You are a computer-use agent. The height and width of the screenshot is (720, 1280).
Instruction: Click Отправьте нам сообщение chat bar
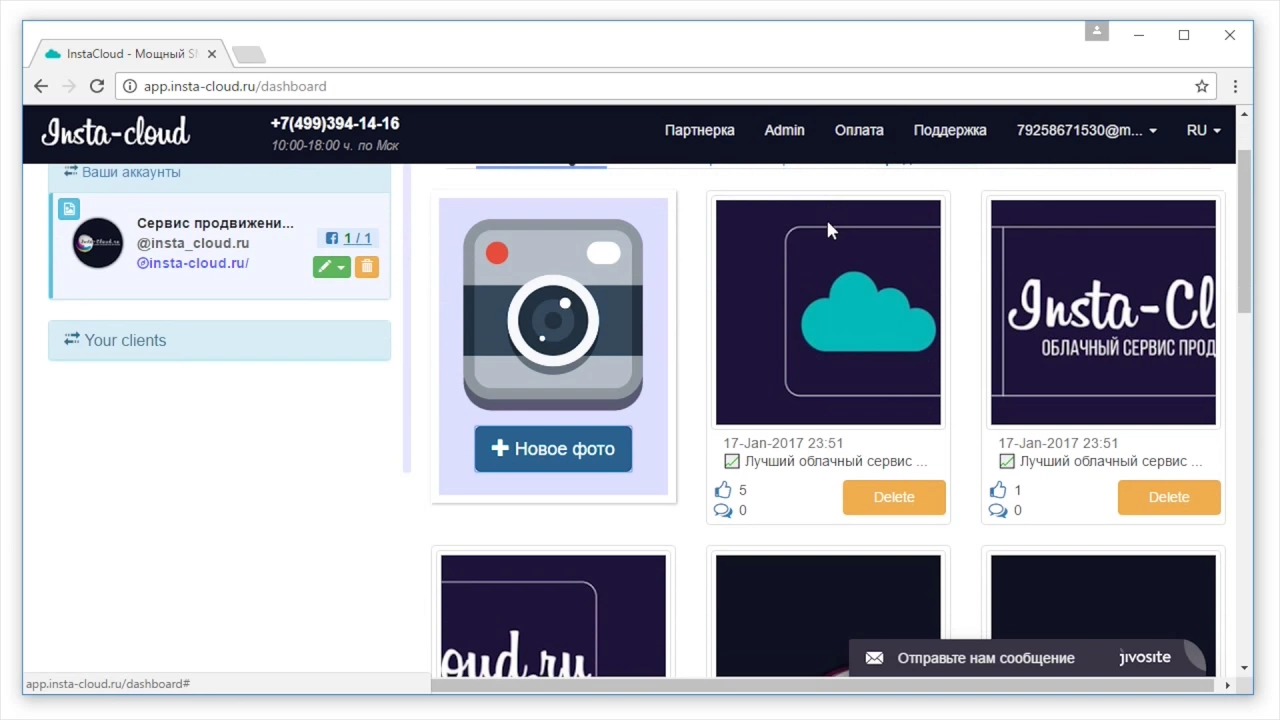click(x=986, y=658)
